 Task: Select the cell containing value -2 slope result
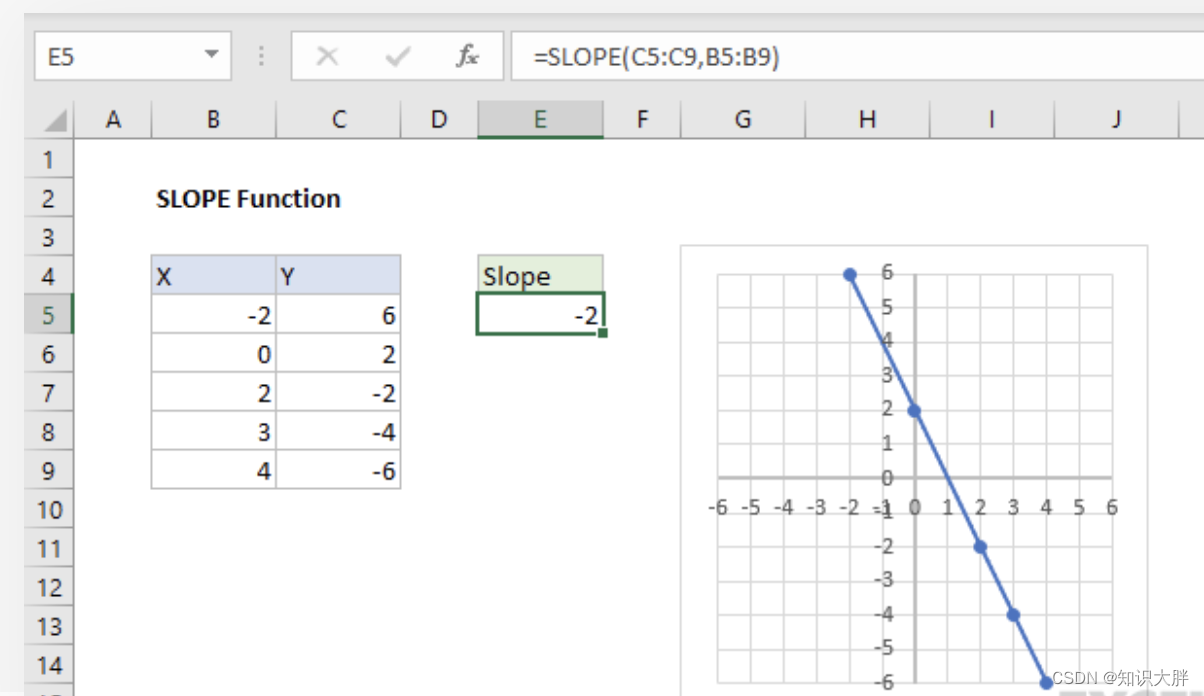(540, 315)
